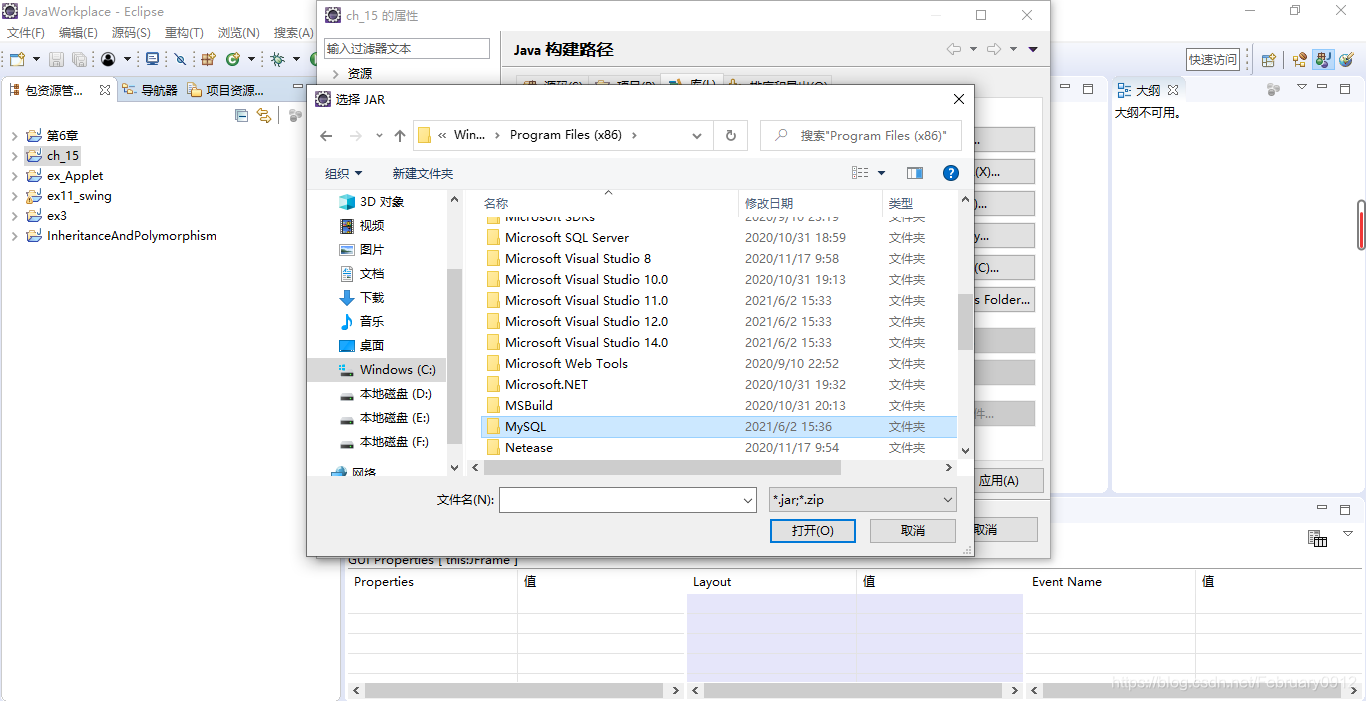Image resolution: width=1366 pixels, height=701 pixels.
Task: Select Windows (C:) in the navigation pane
Action: (x=377, y=369)
